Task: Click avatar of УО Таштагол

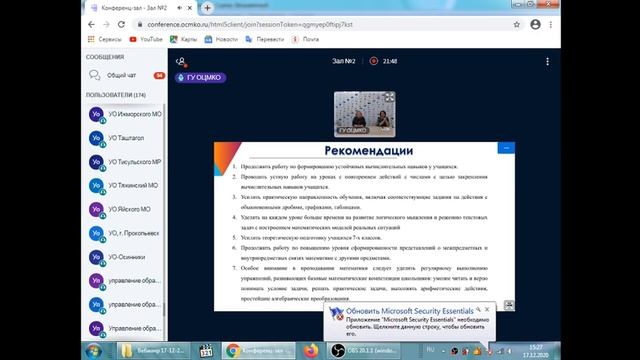Action: pyautogui.click(x=96, y=138)
